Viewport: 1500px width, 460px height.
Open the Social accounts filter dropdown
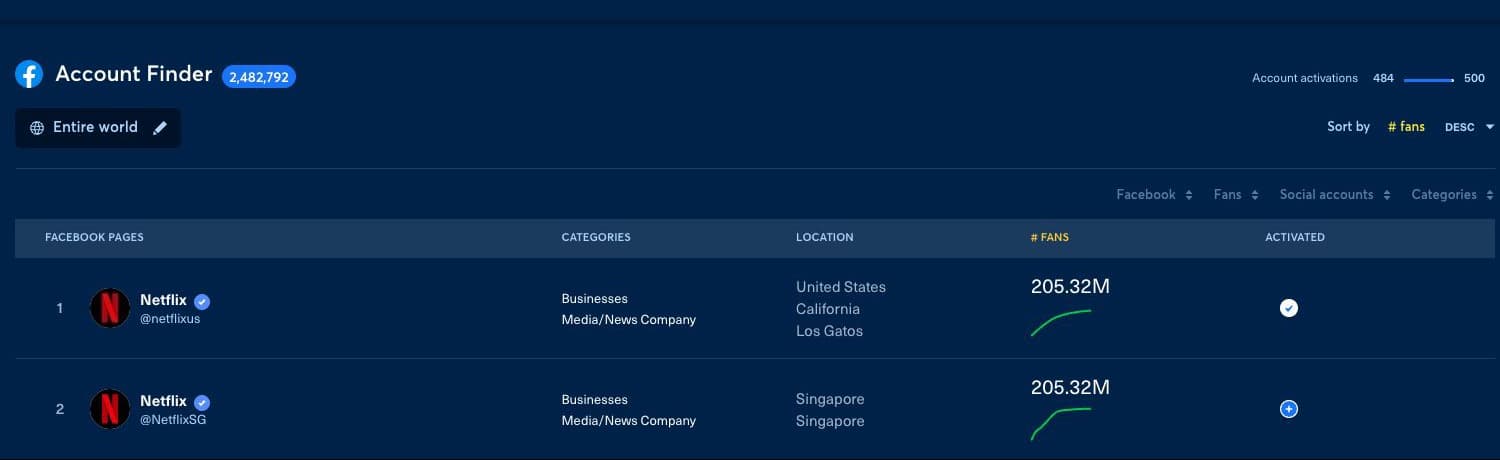[1335, 195]
